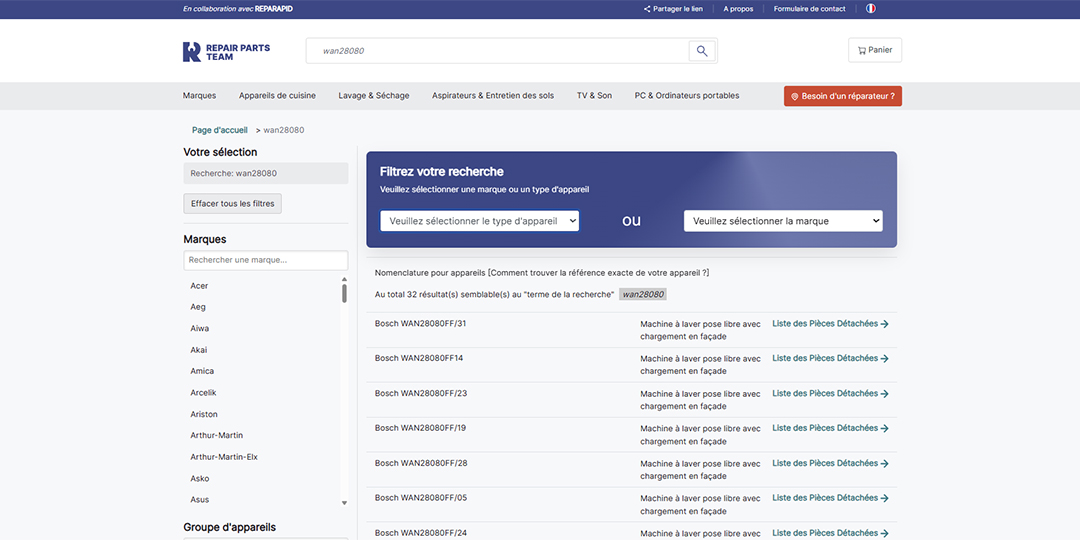Clear all filters with Effacer button
The width and height of the screenshot is (1080, 540).
point(233,204)
